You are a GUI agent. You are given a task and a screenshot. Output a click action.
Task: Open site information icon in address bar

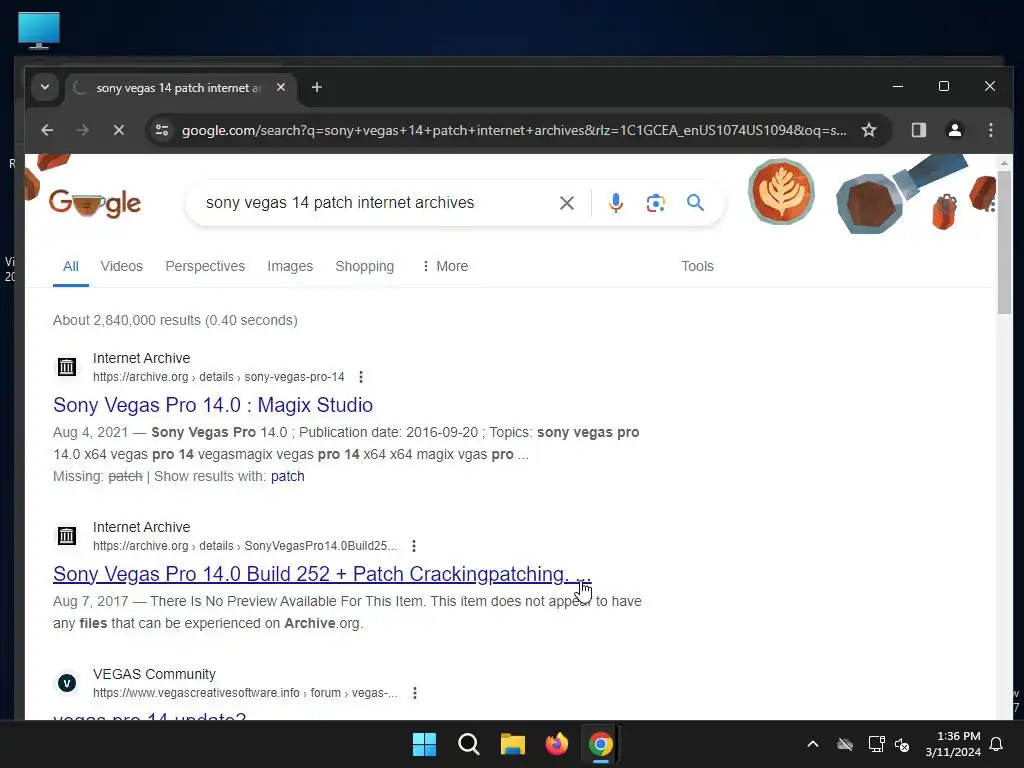(162, 130)
